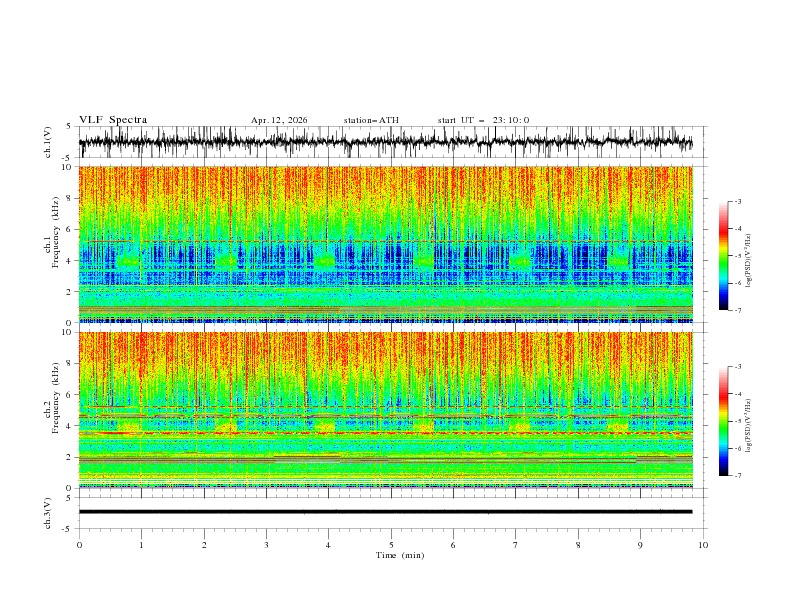The width and height of the screenshot is (792, 612).
Task: Click time axis tick label '1'
Action: pos(141,545)
